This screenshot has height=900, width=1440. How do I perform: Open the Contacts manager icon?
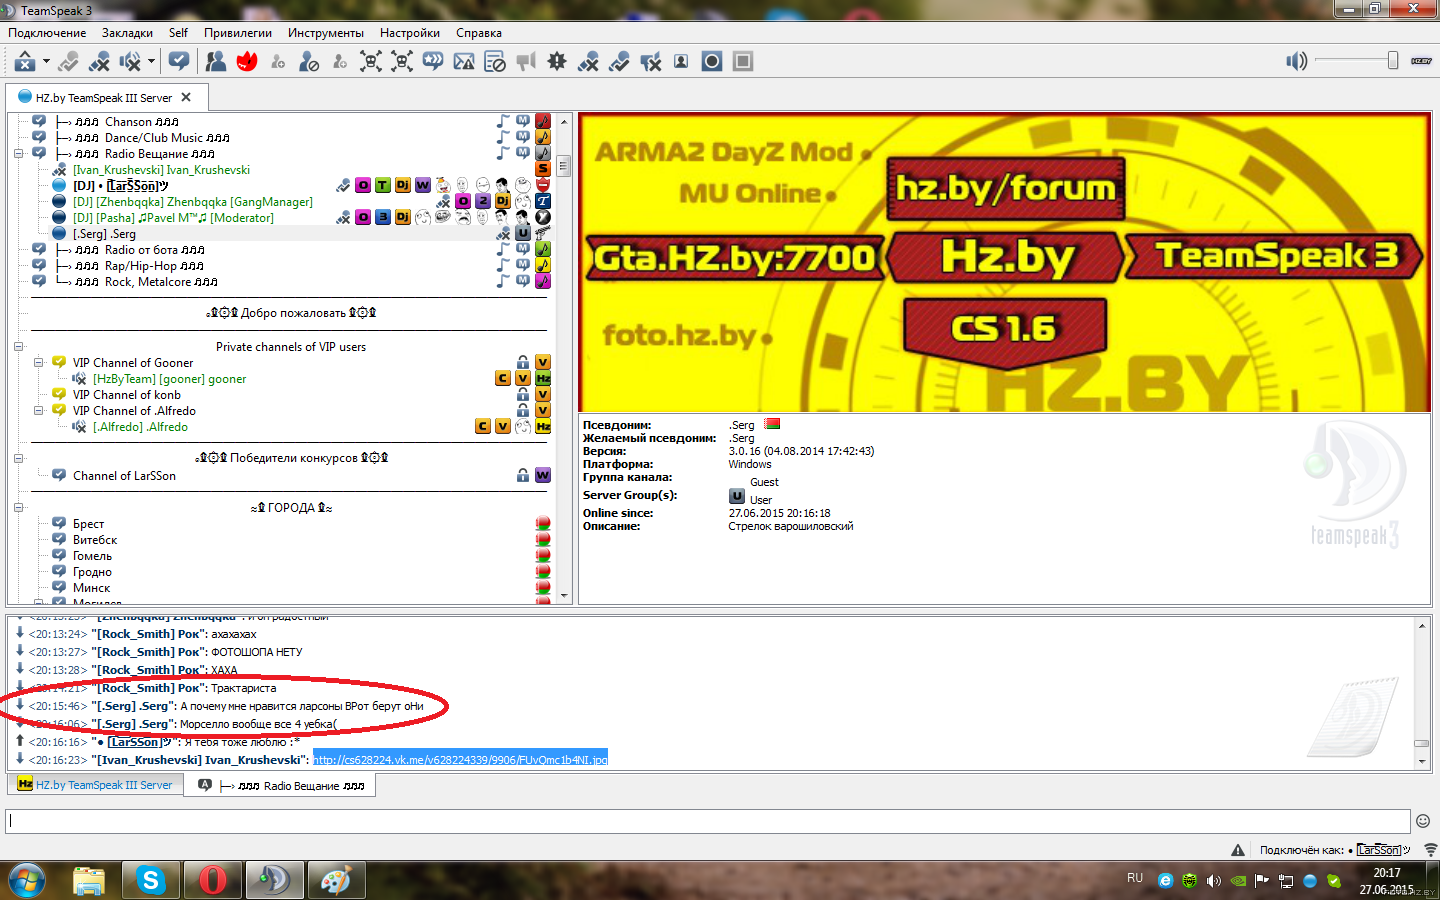[216, 61]
